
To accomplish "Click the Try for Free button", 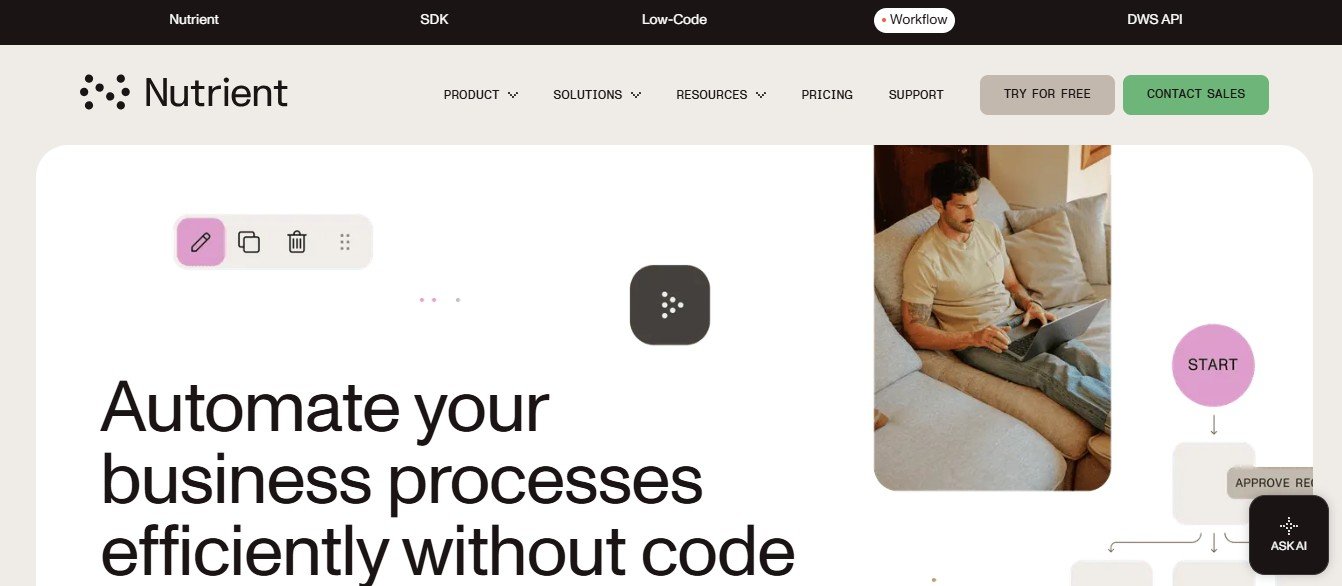I will click(1047, 94).
